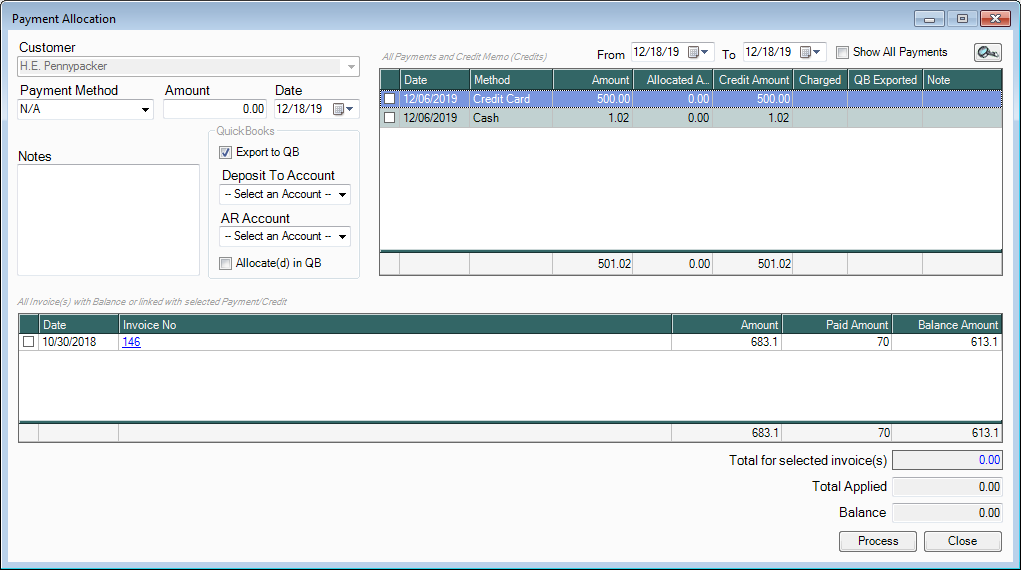
Task: Click inside the Notes text area
Action: pyautogui.click(x=109, y=220)
